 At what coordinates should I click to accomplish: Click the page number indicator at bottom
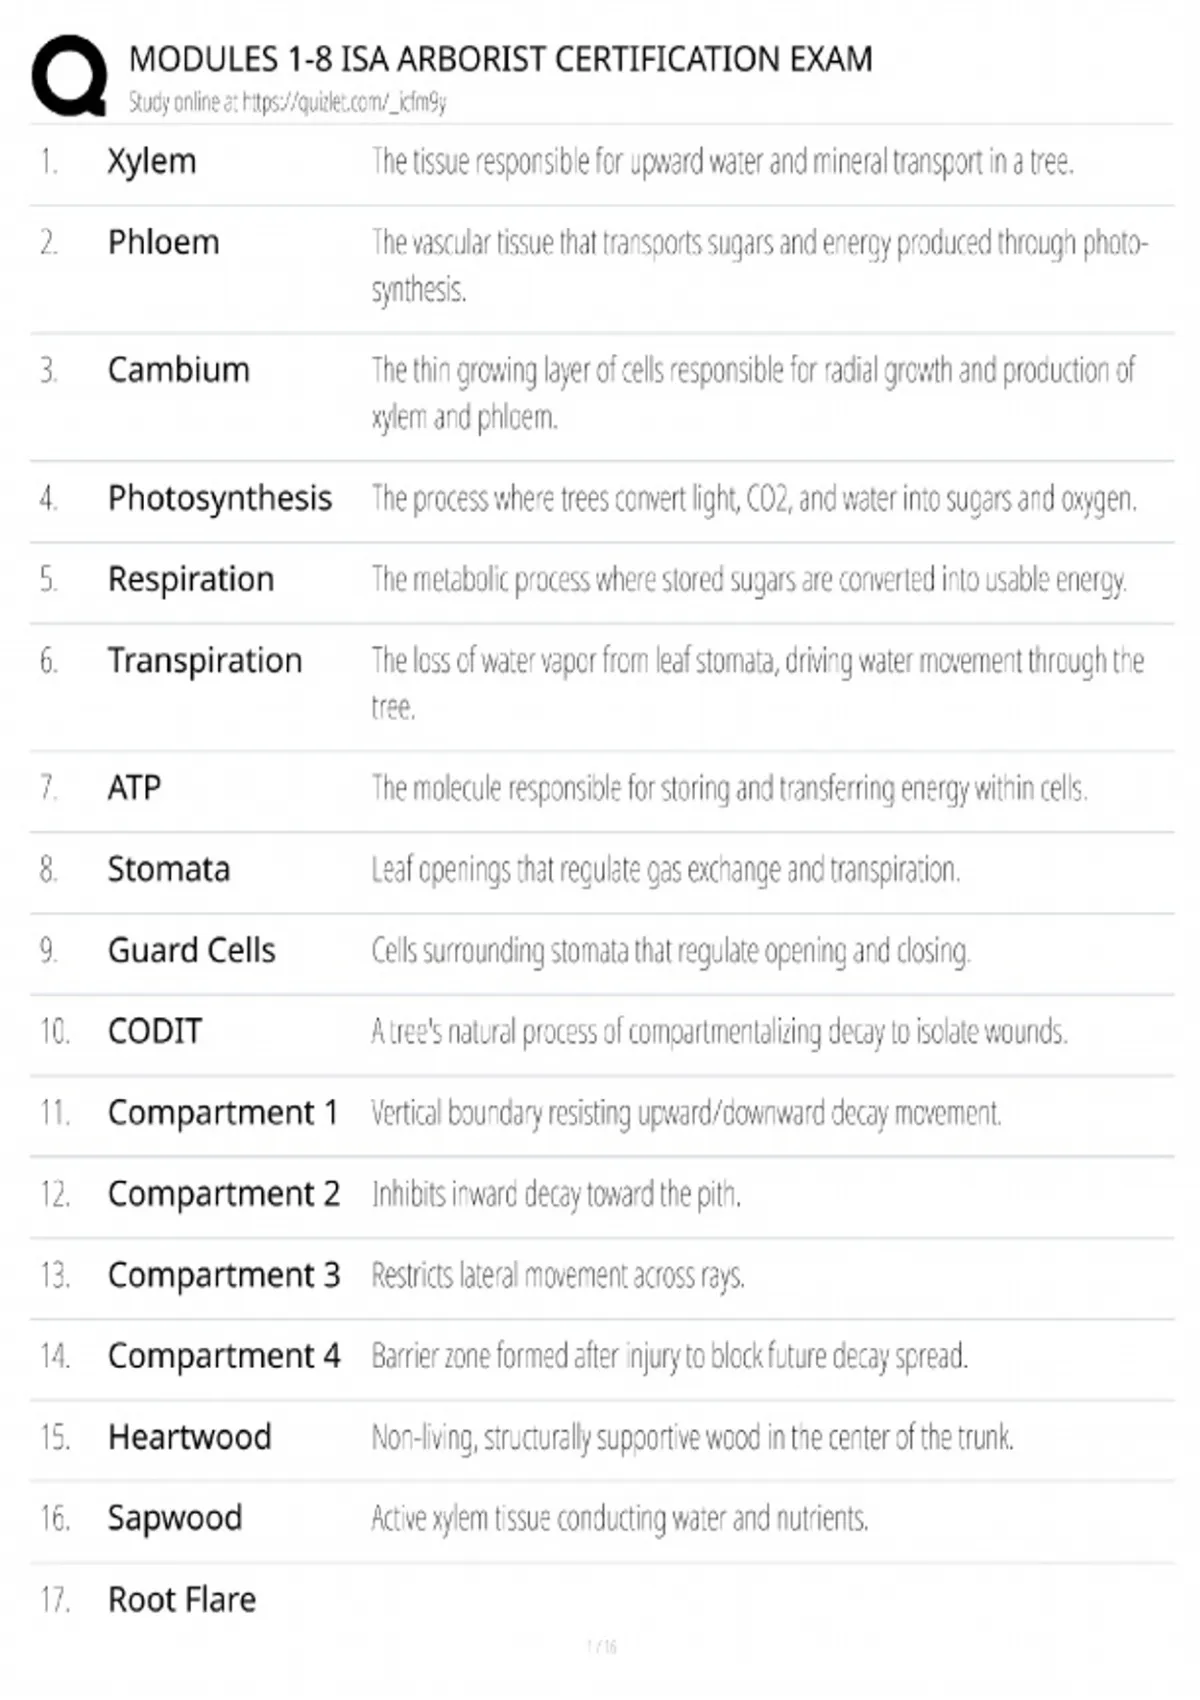(601, 1647)
